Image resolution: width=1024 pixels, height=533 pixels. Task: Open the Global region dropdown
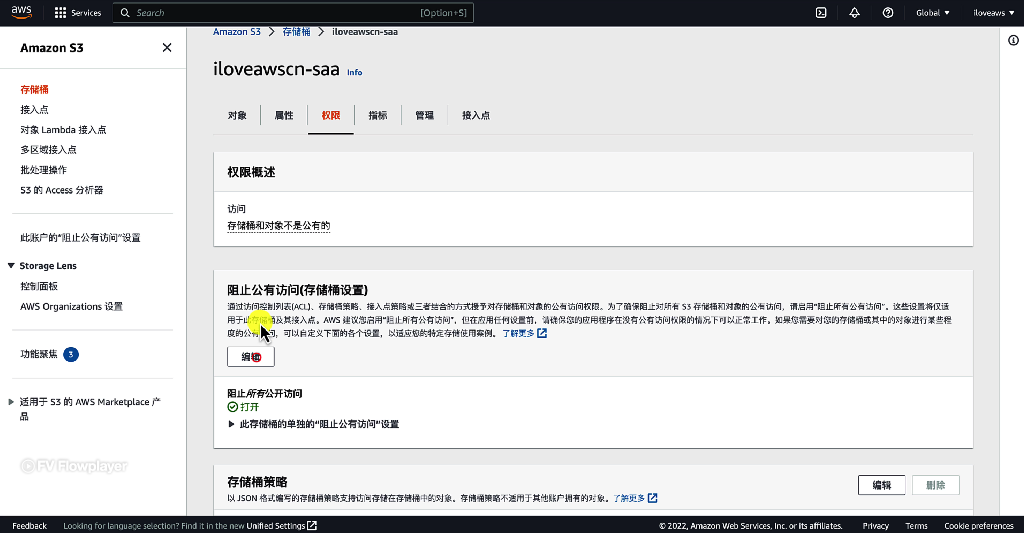point(933,12)
